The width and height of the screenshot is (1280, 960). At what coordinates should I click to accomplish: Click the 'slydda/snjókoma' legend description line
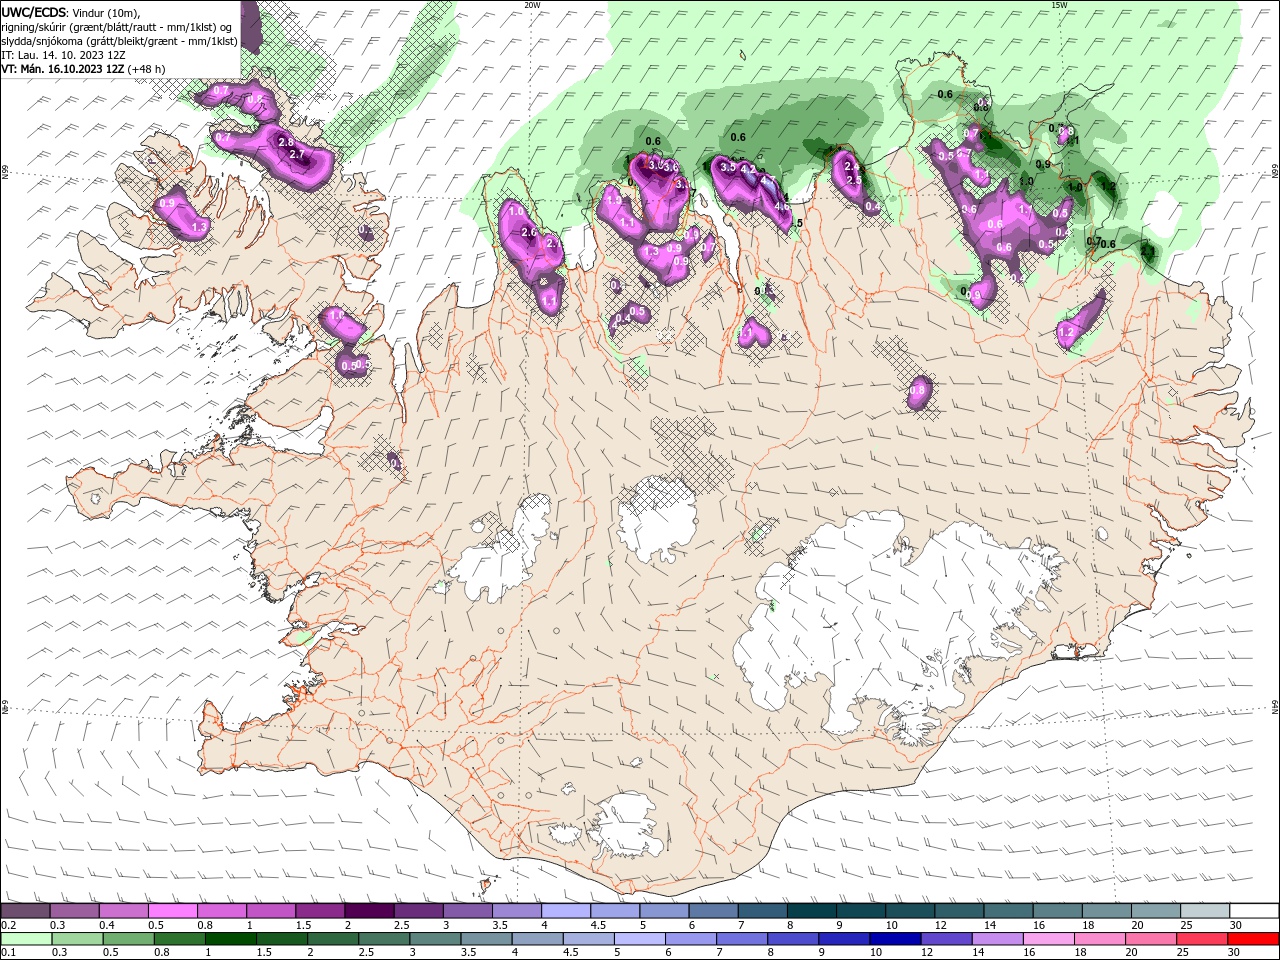119,41
